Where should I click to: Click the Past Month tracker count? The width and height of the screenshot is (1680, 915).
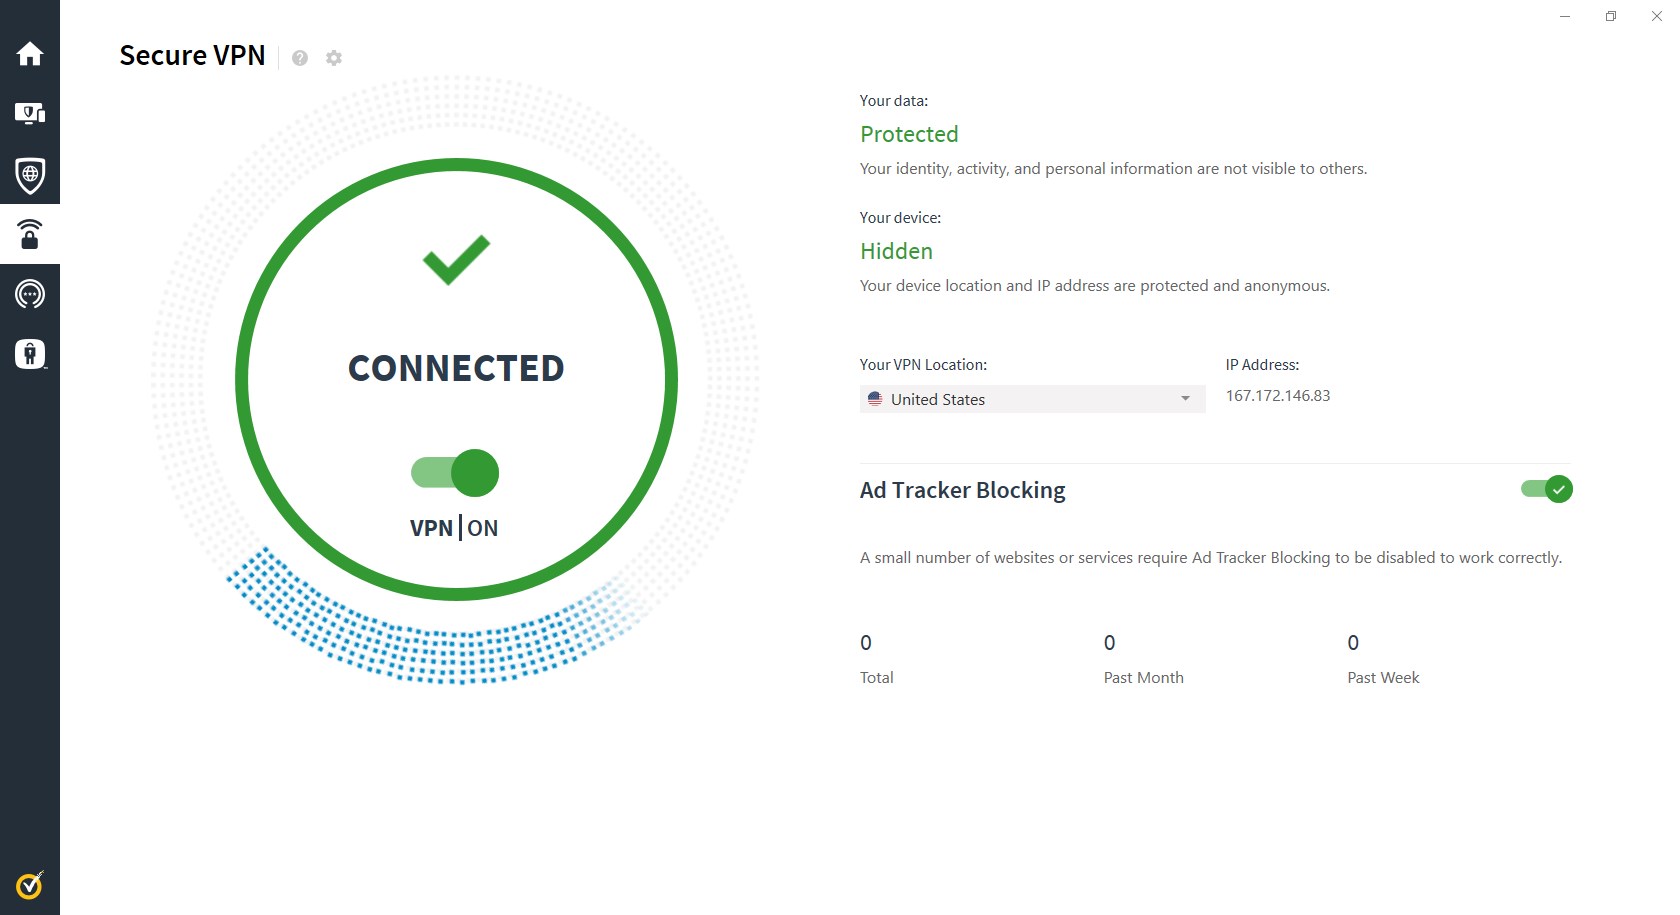tap(1109, 643)
